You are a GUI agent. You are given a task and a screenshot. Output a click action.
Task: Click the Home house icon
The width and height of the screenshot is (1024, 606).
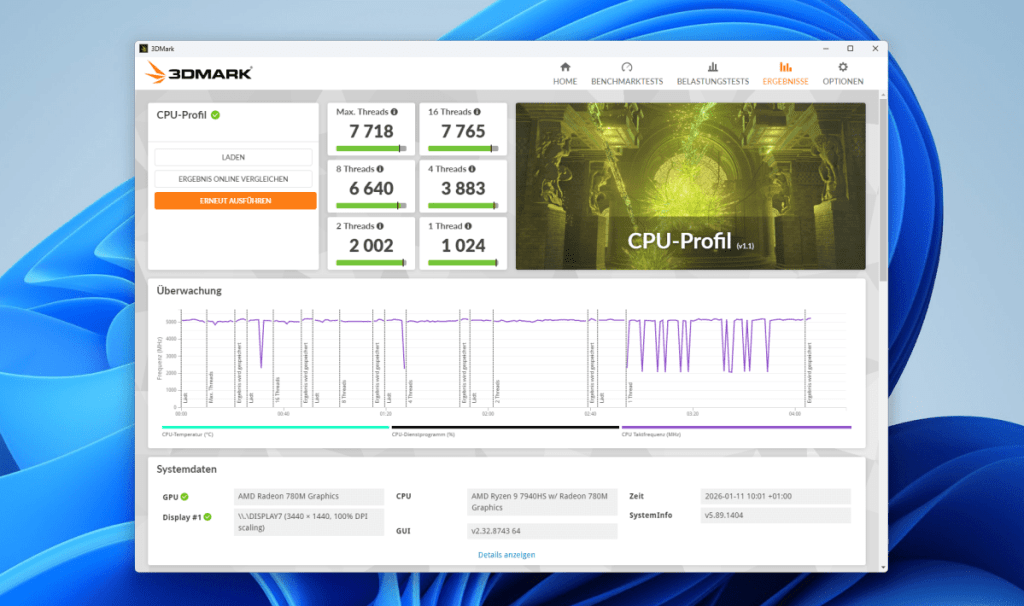click(565, 66)
